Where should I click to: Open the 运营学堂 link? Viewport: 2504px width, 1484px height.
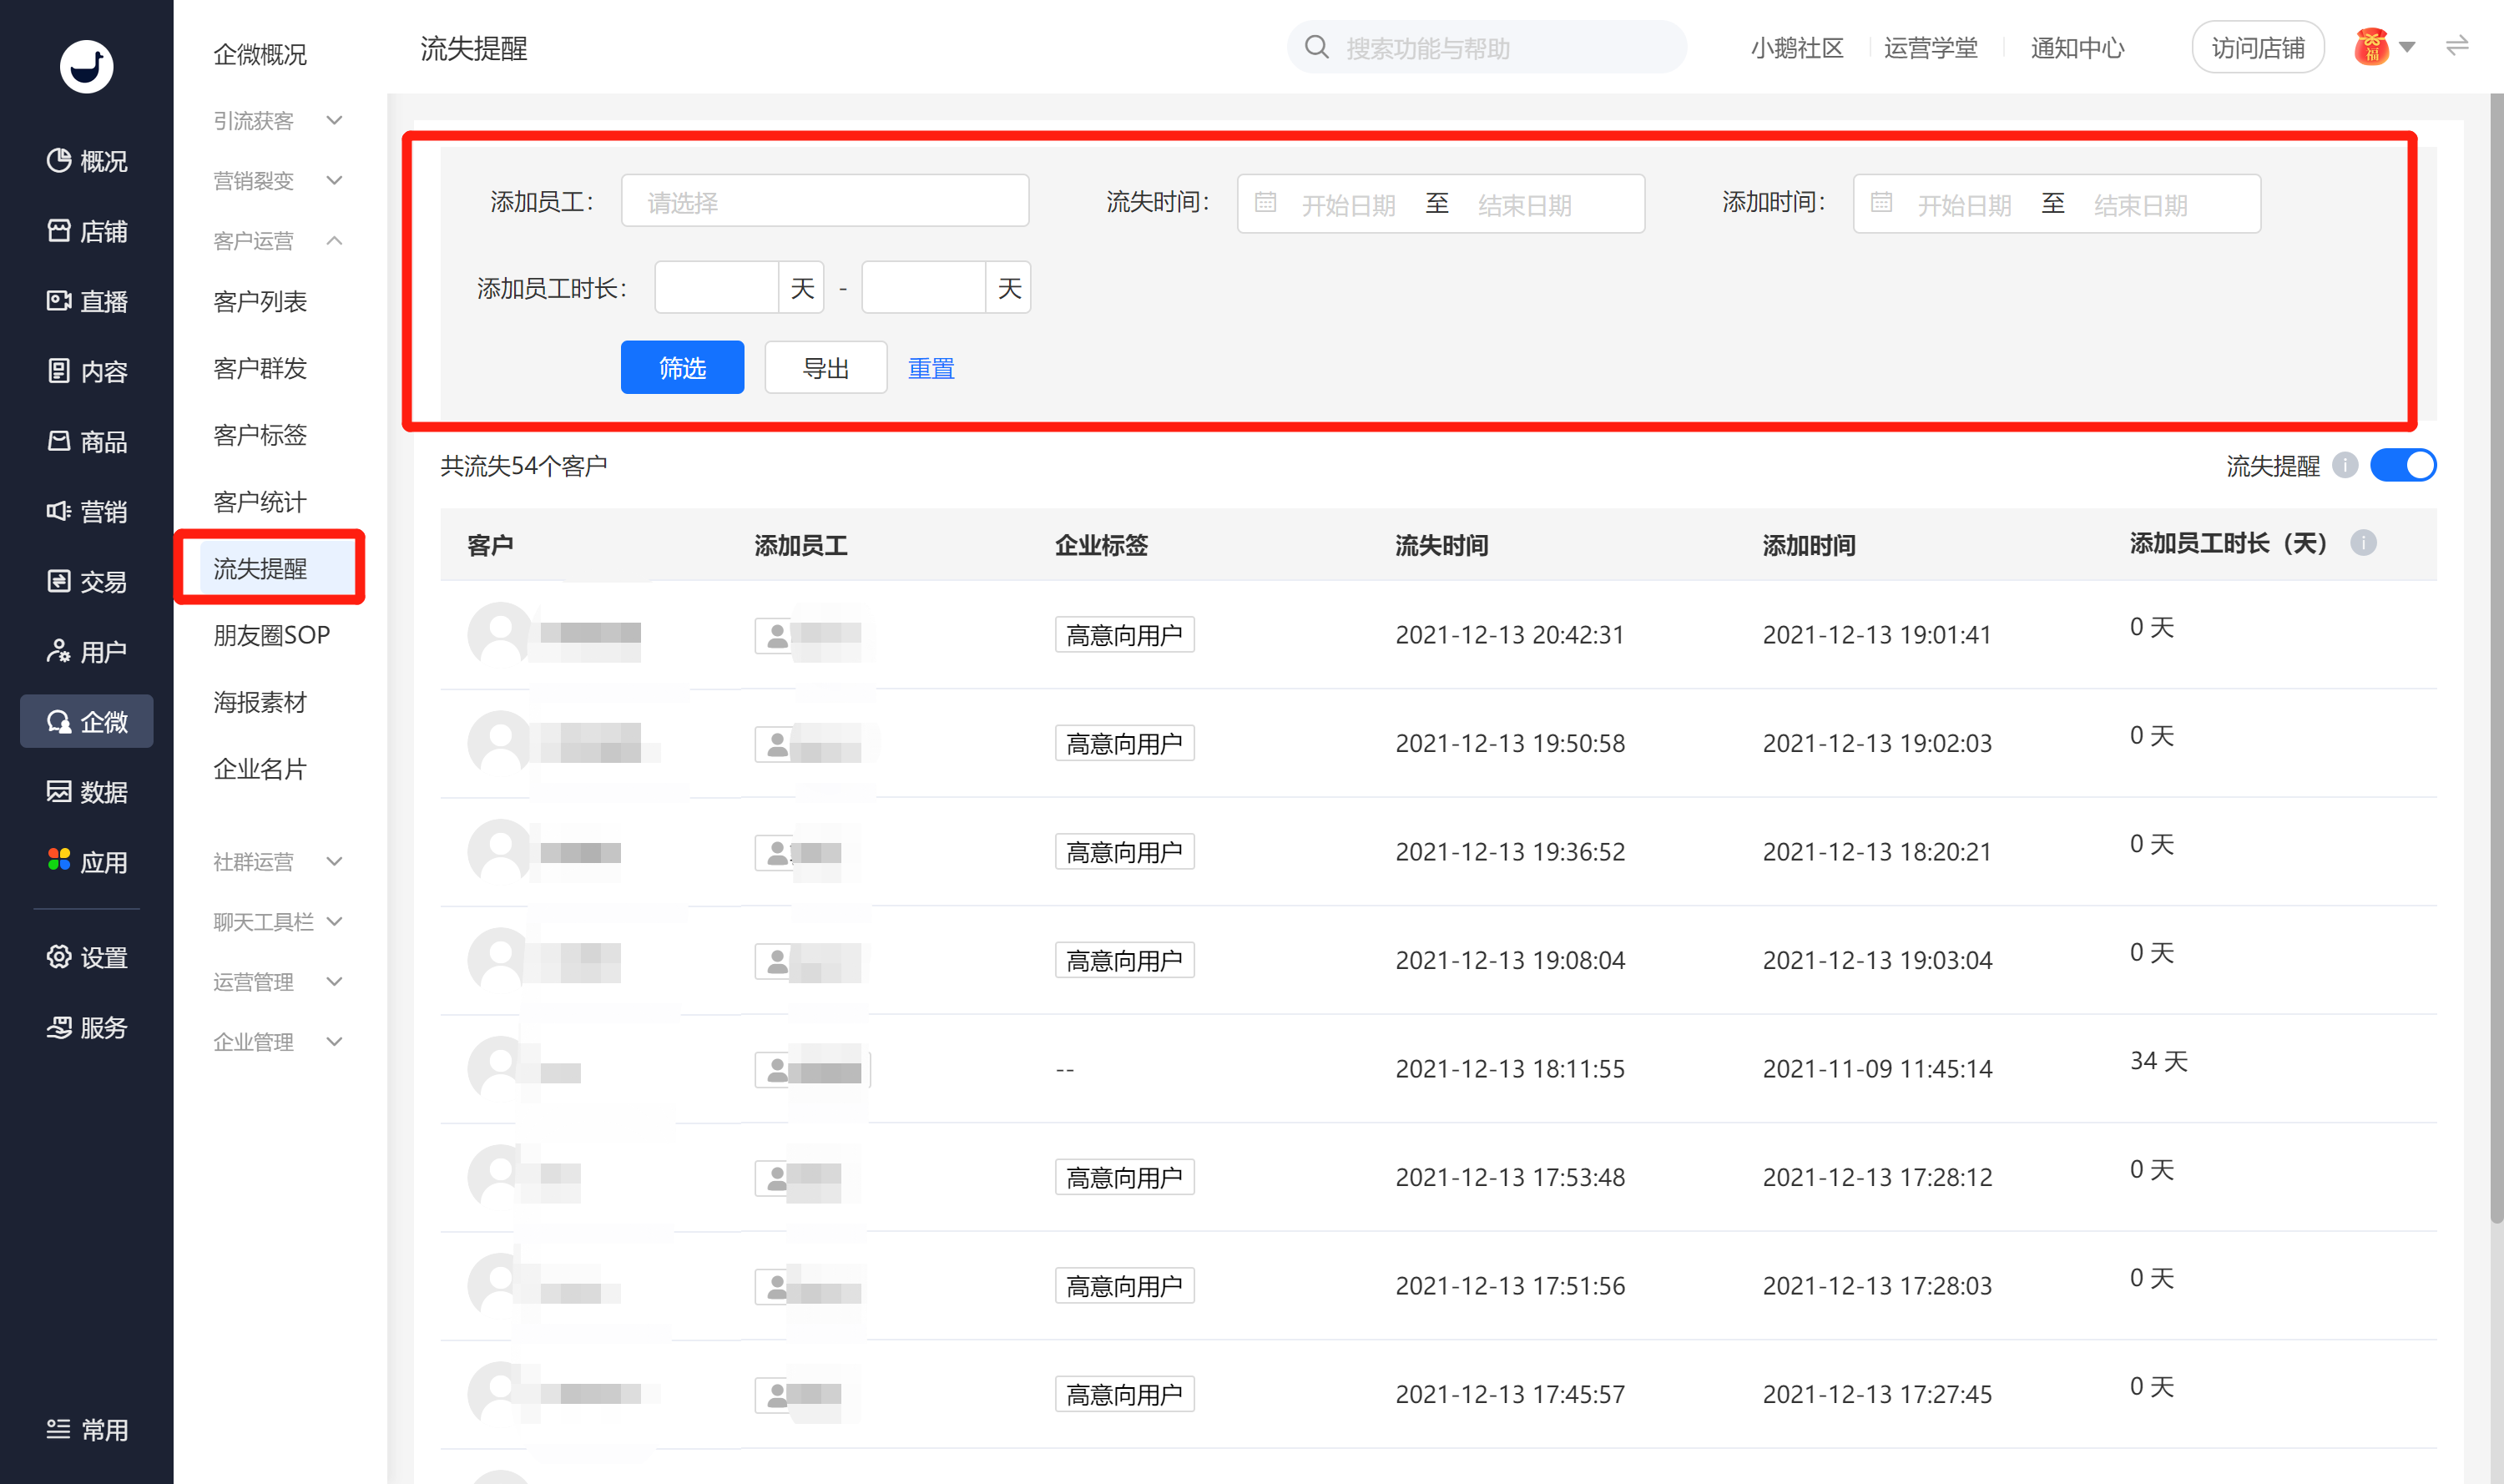point(1931,48)
